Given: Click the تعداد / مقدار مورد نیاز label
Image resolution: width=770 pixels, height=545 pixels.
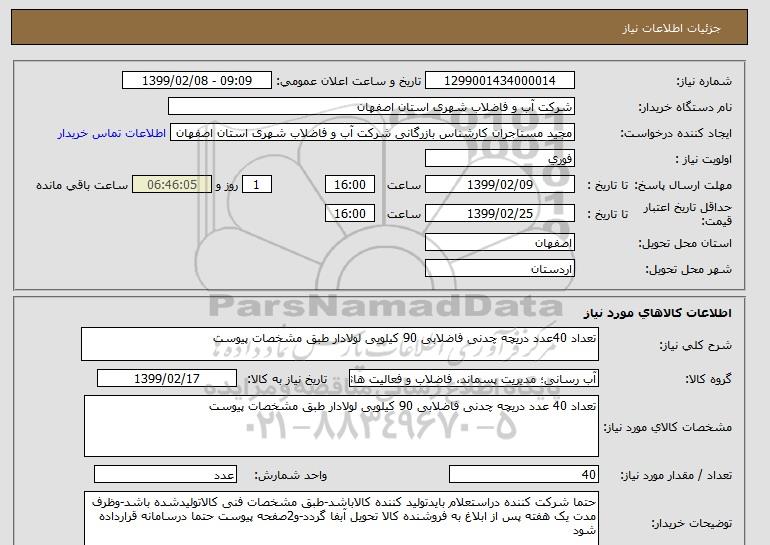Looking at the screenshot, I should pyautogui.click(x=676, y=475).
